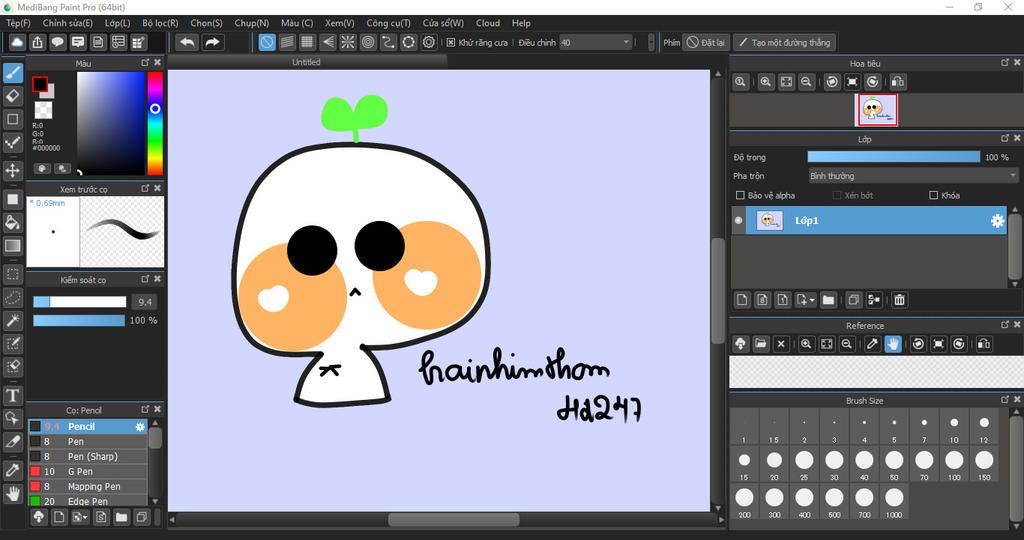Image resolution: width=1024 pixels, height=540 pixels.
Task: Select the Eyedropper tool
Action: [12, 469]
